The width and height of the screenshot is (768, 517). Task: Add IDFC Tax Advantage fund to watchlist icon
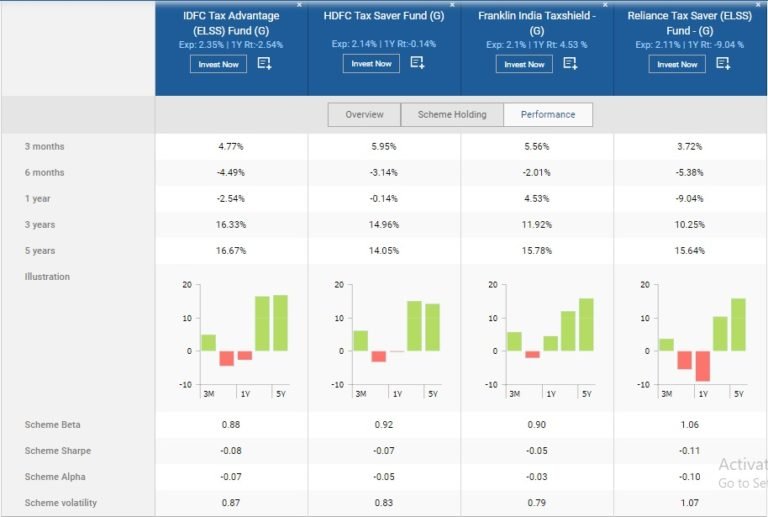click(264, 64)
